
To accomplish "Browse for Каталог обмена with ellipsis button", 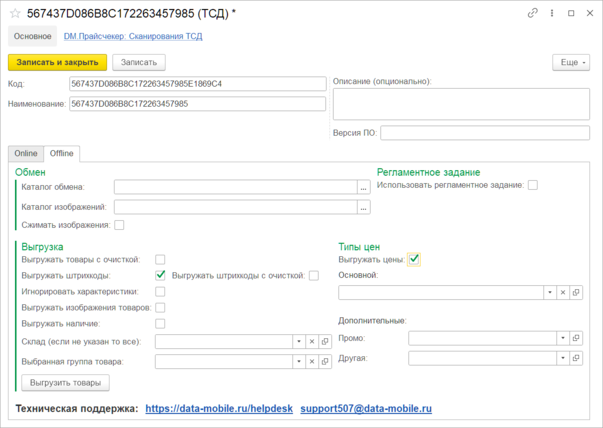I will tap(363, 187).
